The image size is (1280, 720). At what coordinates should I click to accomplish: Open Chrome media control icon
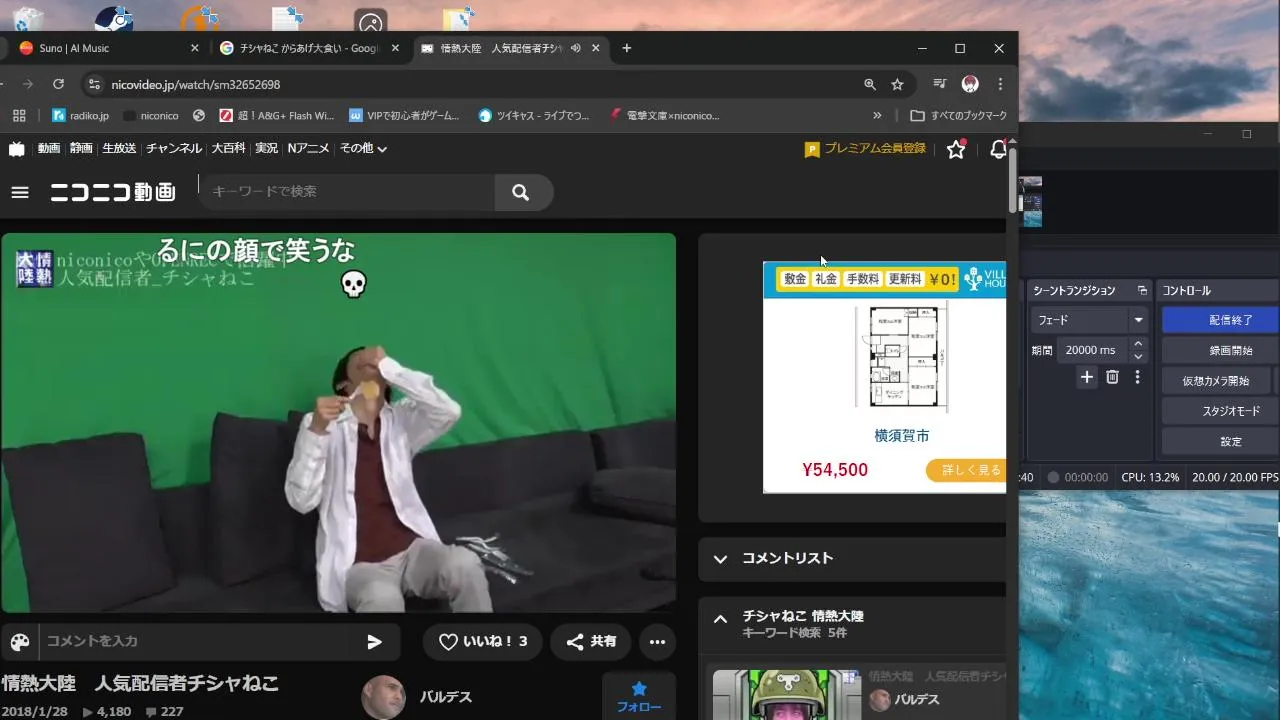(939, 85)
